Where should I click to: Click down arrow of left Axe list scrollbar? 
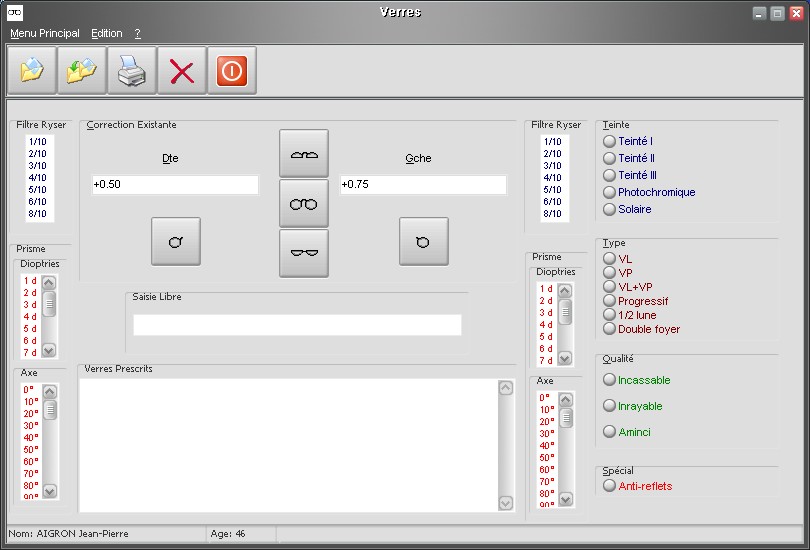(50, 491)
